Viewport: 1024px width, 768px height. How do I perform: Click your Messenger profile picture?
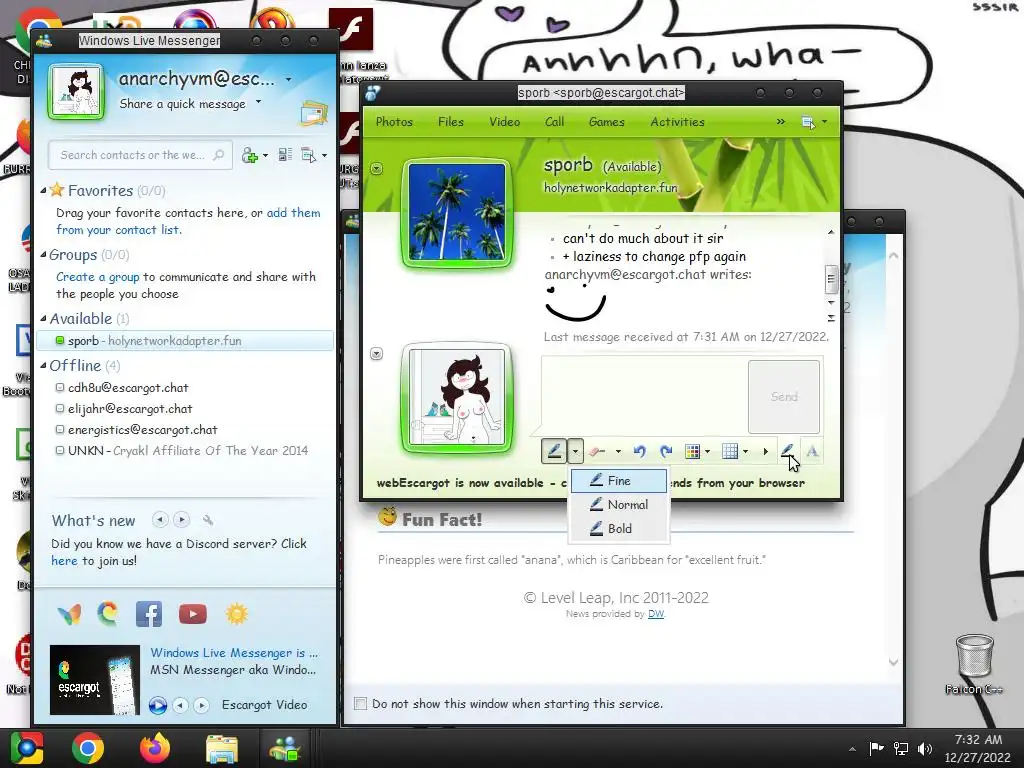[76, 92]
